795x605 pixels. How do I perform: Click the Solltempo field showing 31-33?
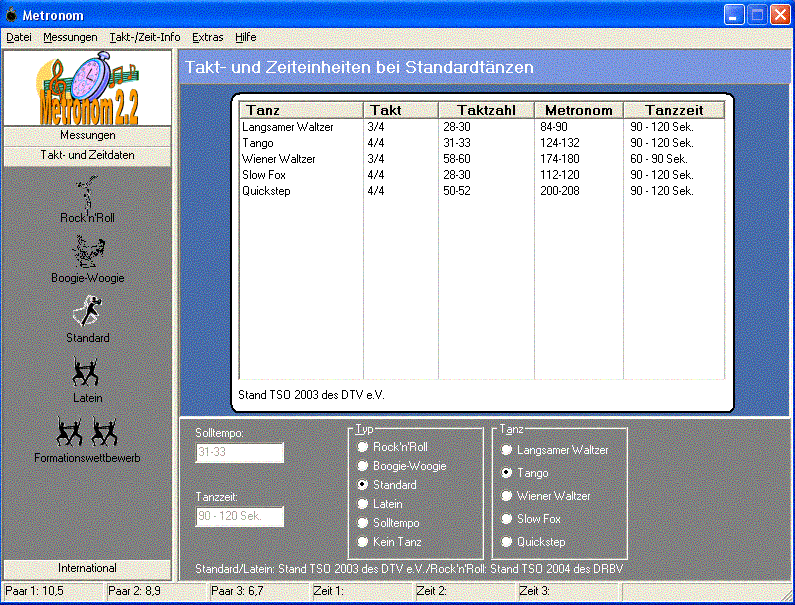click(239, 452)
